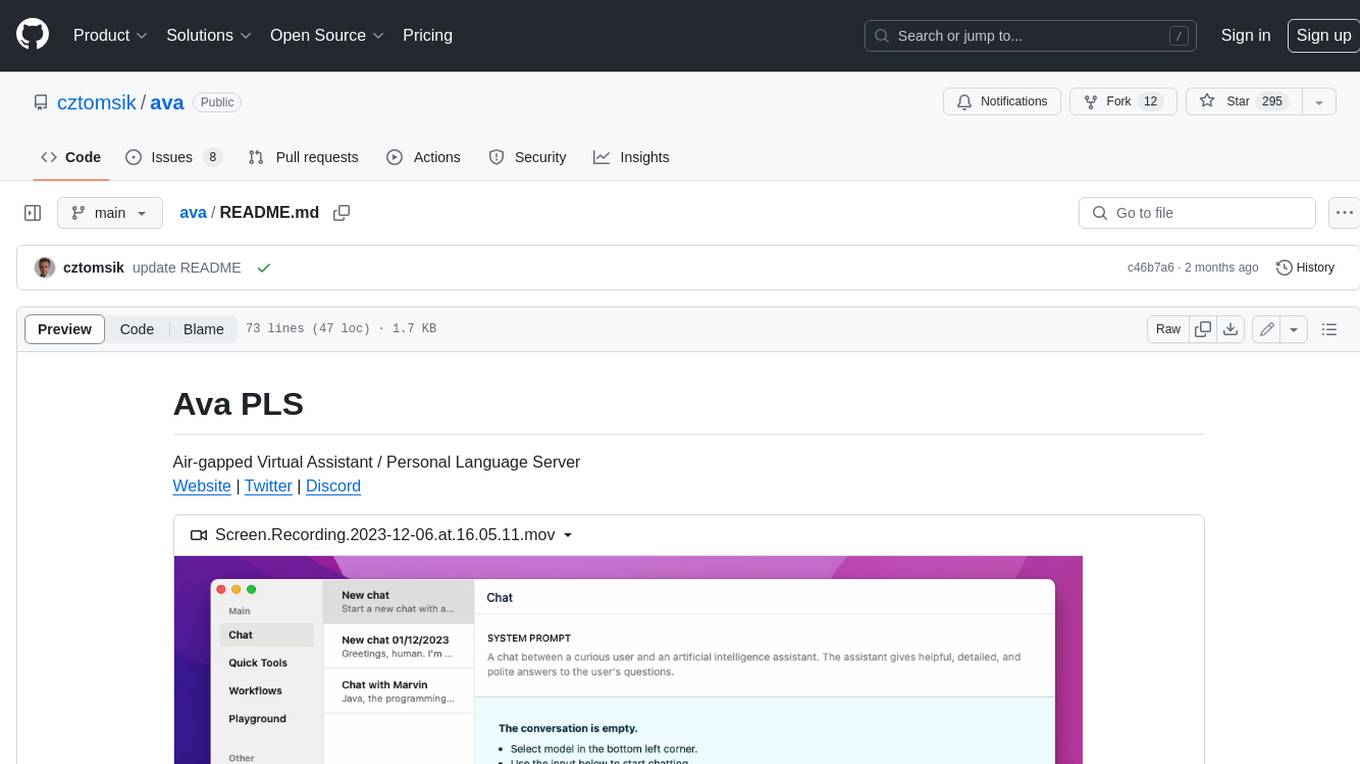
Task: Open the Discord link
Action: [x=333, y=486]
